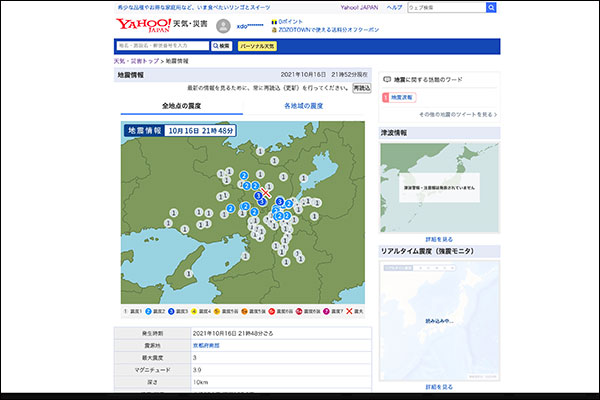Click the speech bubble icon beside 地震に関する話題のワード
Viewport: 600px width, 400px height.
click(387, 77)
